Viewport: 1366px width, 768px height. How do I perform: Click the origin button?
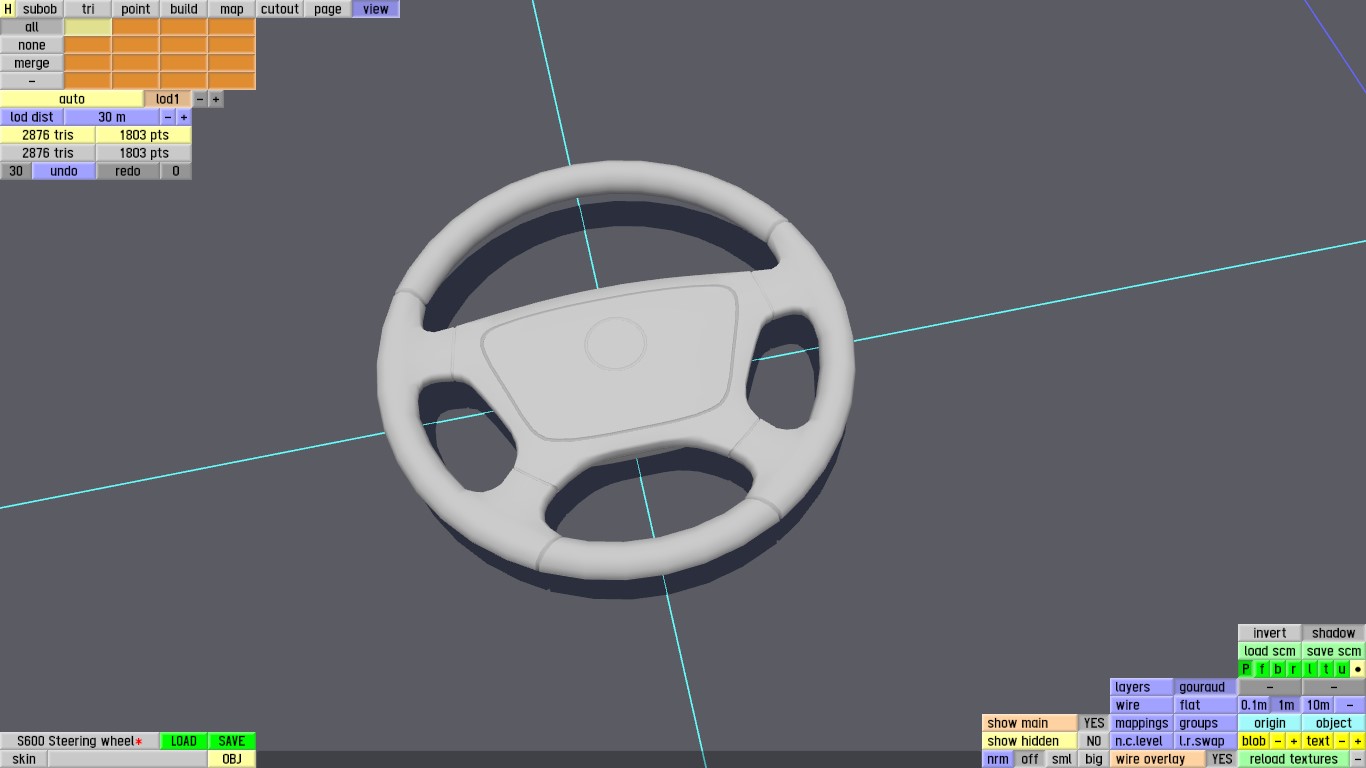coord(1270,723)
